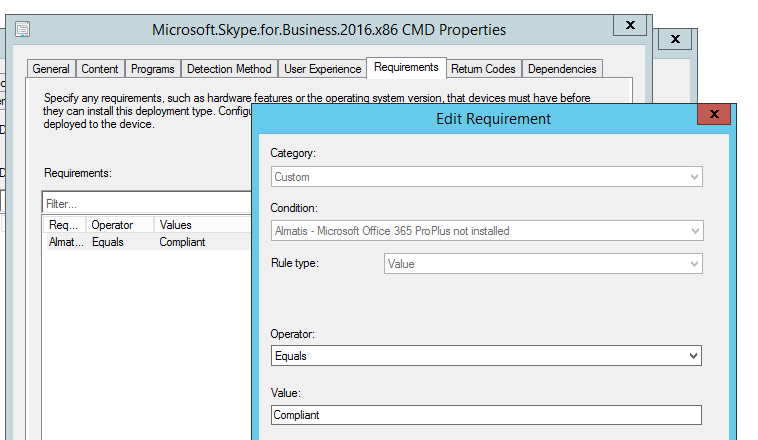The width and height of the screenshot is (758, 440).
Task: Select the Requirements tab
Action: tap(406, 67)
